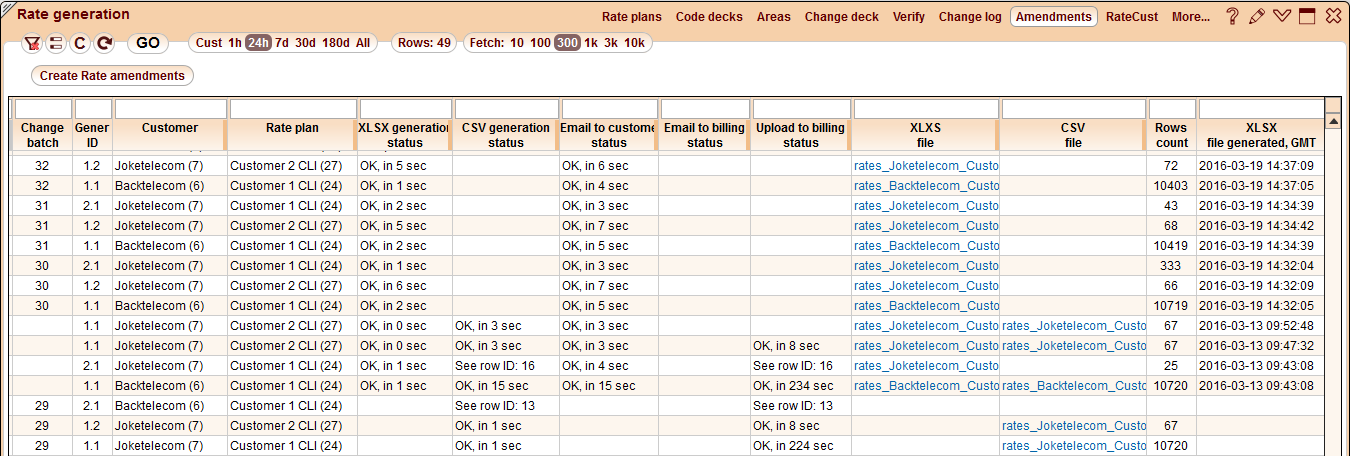Click the Change batch filter field
Screen dimensions: 1350x456
click(x=43, y=109)
